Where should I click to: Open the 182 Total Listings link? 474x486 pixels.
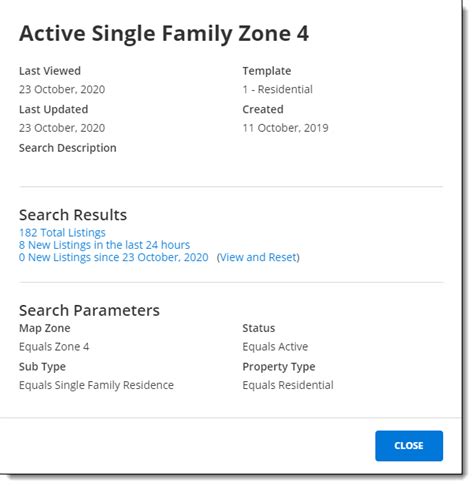[62, 233]
